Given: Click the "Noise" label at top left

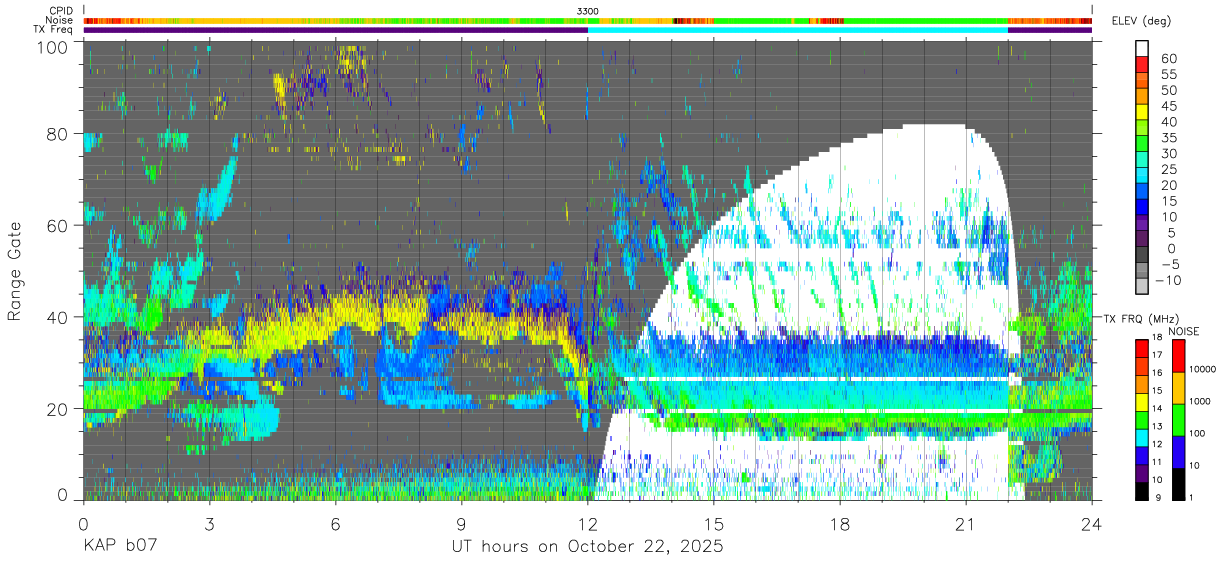Looking at the screenshot, I should point(60,20).
